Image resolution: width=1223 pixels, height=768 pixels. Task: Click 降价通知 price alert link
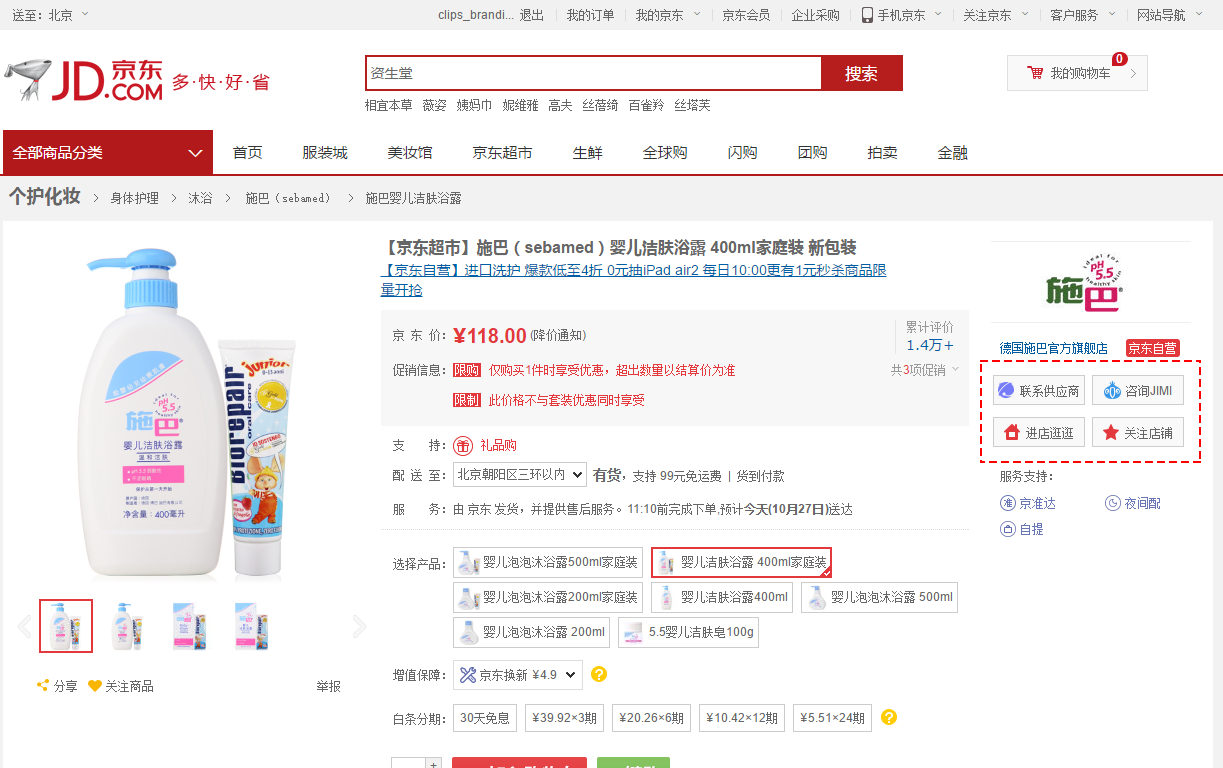(558, 335)
